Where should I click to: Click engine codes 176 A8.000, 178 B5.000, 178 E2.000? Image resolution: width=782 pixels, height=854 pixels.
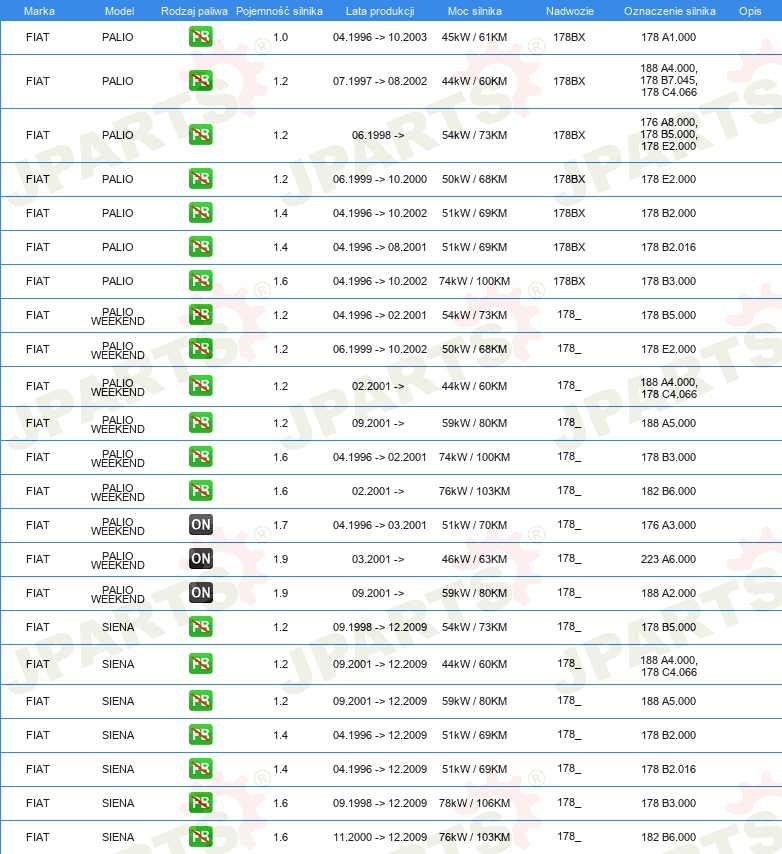pyautogui.click(x=669, y=134)
